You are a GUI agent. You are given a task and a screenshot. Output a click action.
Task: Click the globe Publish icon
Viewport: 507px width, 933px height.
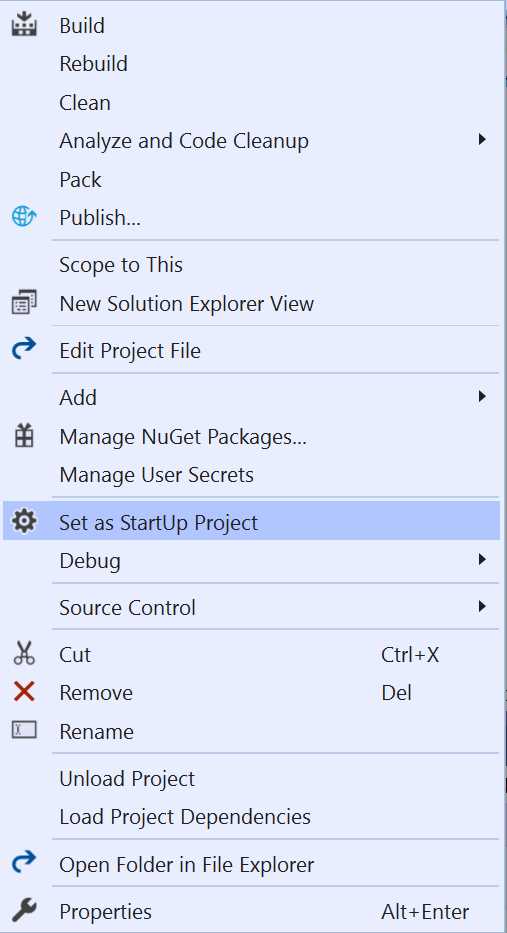24,217
